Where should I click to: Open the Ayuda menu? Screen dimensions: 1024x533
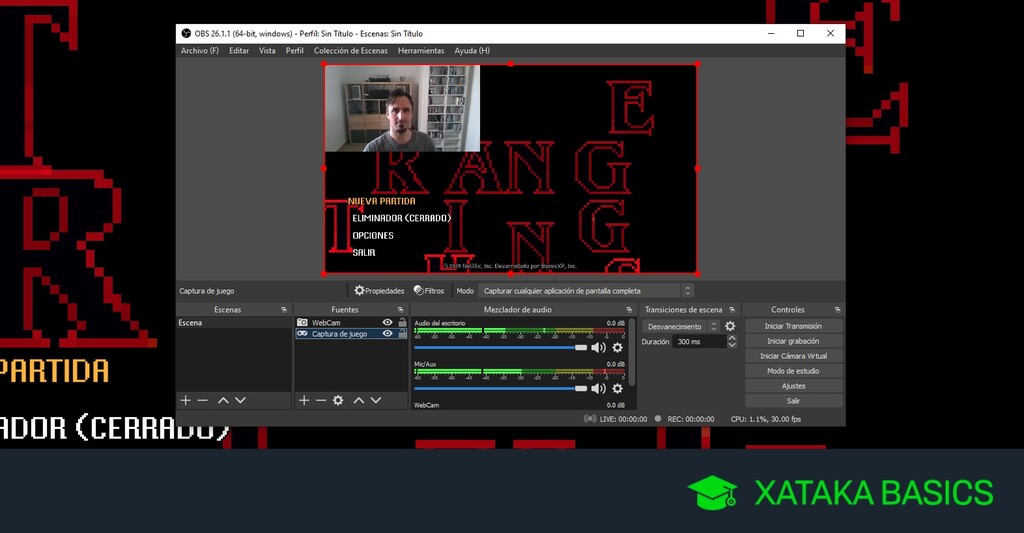[x=472, y=50]
